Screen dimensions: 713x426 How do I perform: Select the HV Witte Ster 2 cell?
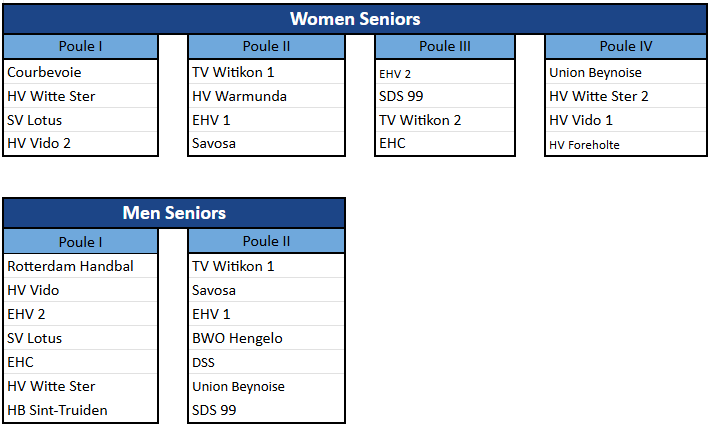625,96
